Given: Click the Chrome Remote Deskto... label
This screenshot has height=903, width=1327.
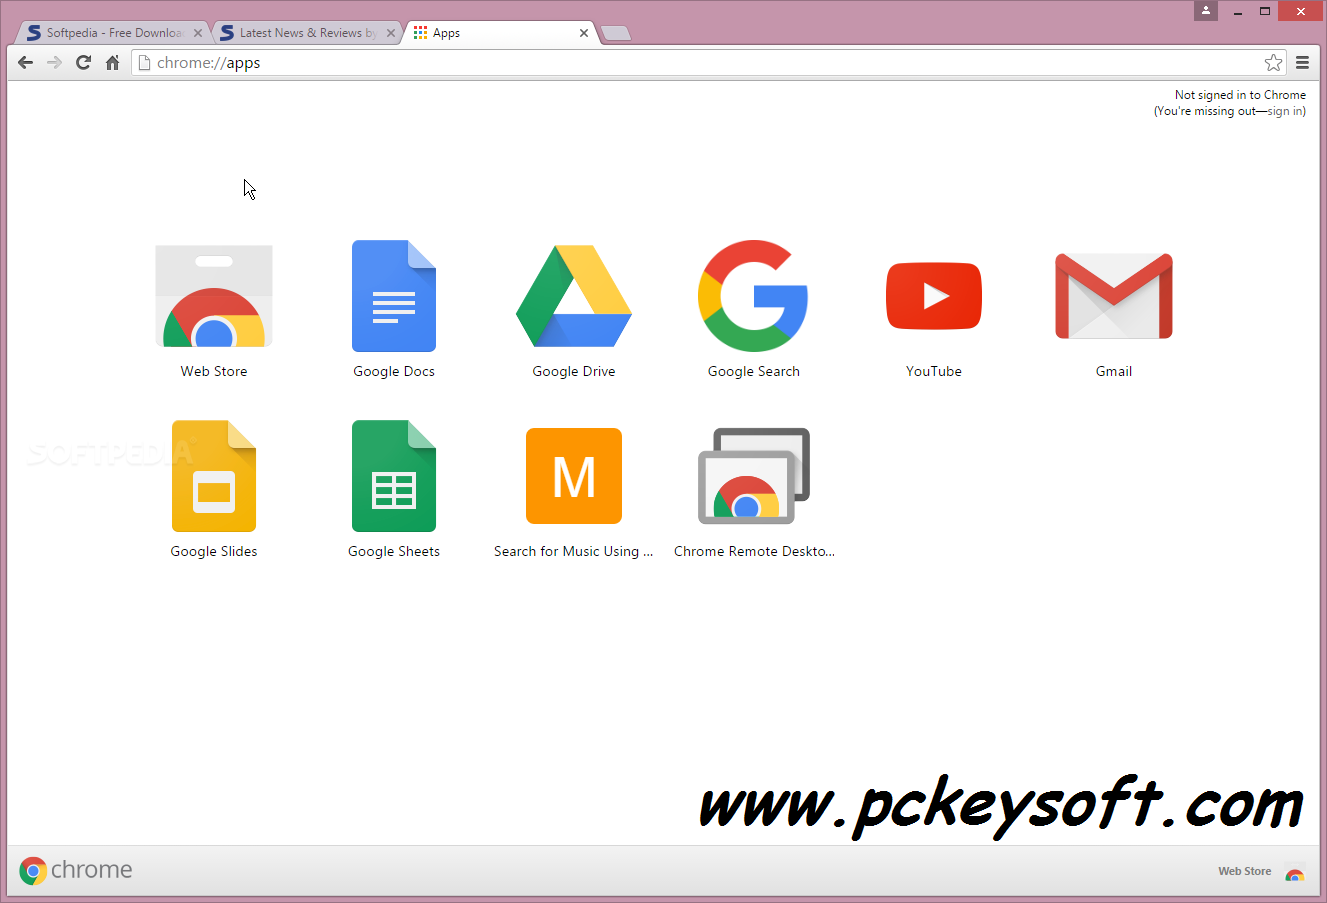Looking at the screenshot, I should [x=754, y=551].
